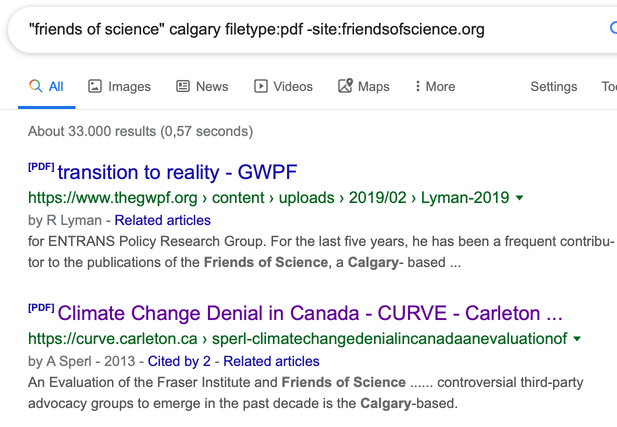Click the Images tab picture icon
Viewport: 617px width, 427px height.
pyautogui.click(x=95, y=86)
